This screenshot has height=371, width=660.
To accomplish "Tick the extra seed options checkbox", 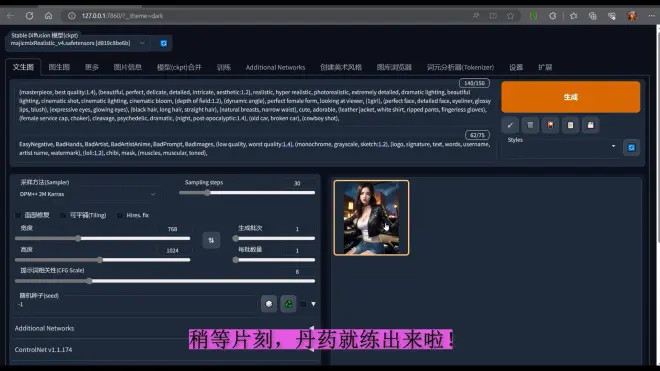I will pyautogui.click(x=303, y=304).
